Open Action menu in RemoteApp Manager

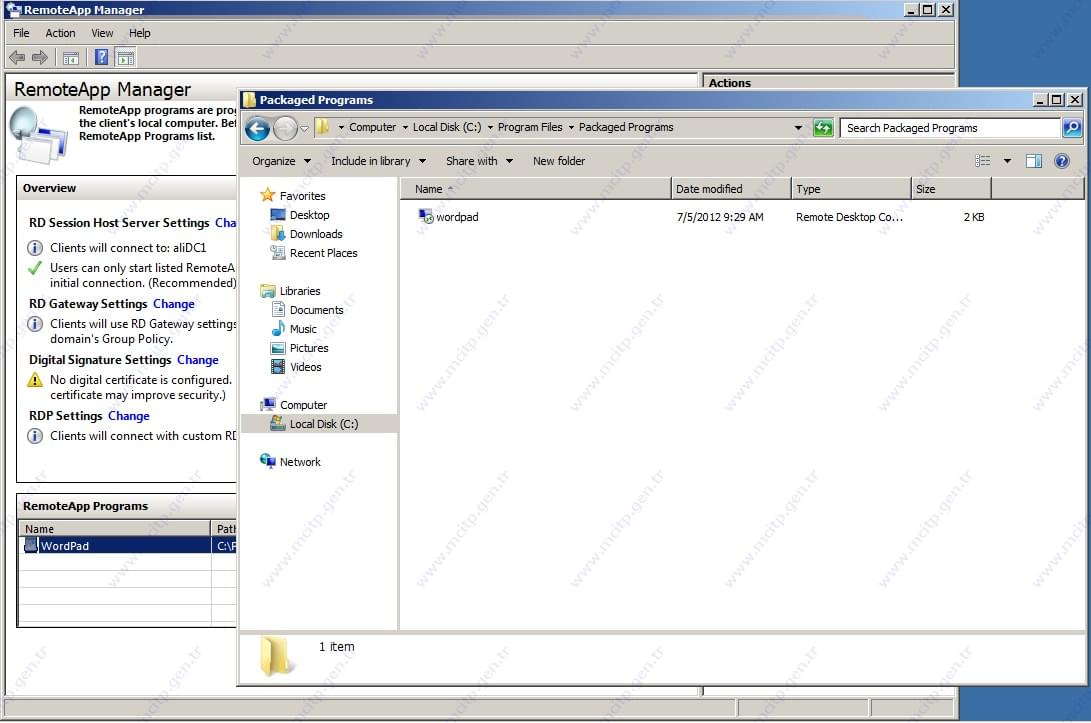click(60, 33)
